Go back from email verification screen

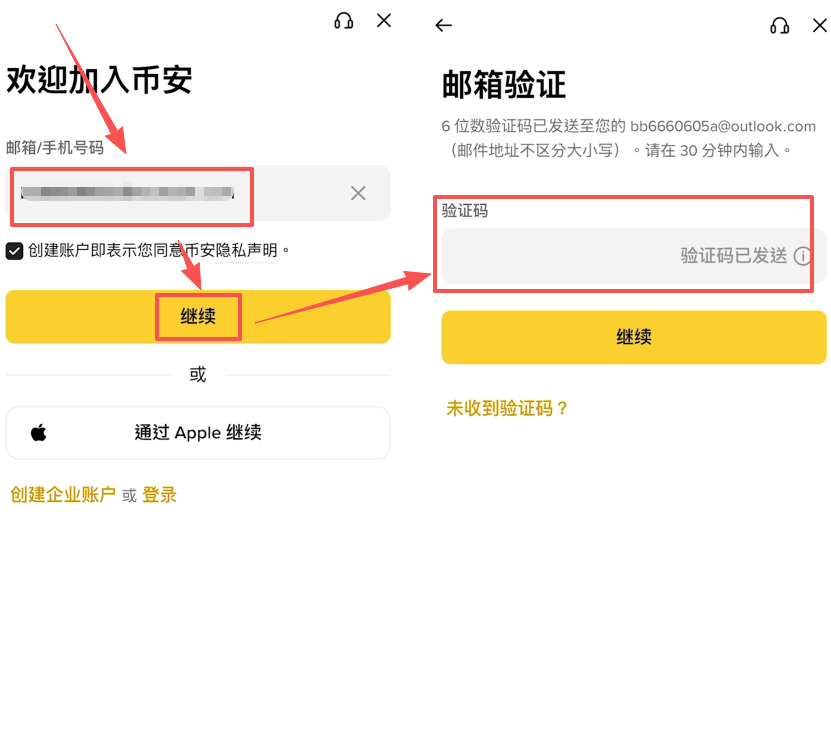coord(444,25)
